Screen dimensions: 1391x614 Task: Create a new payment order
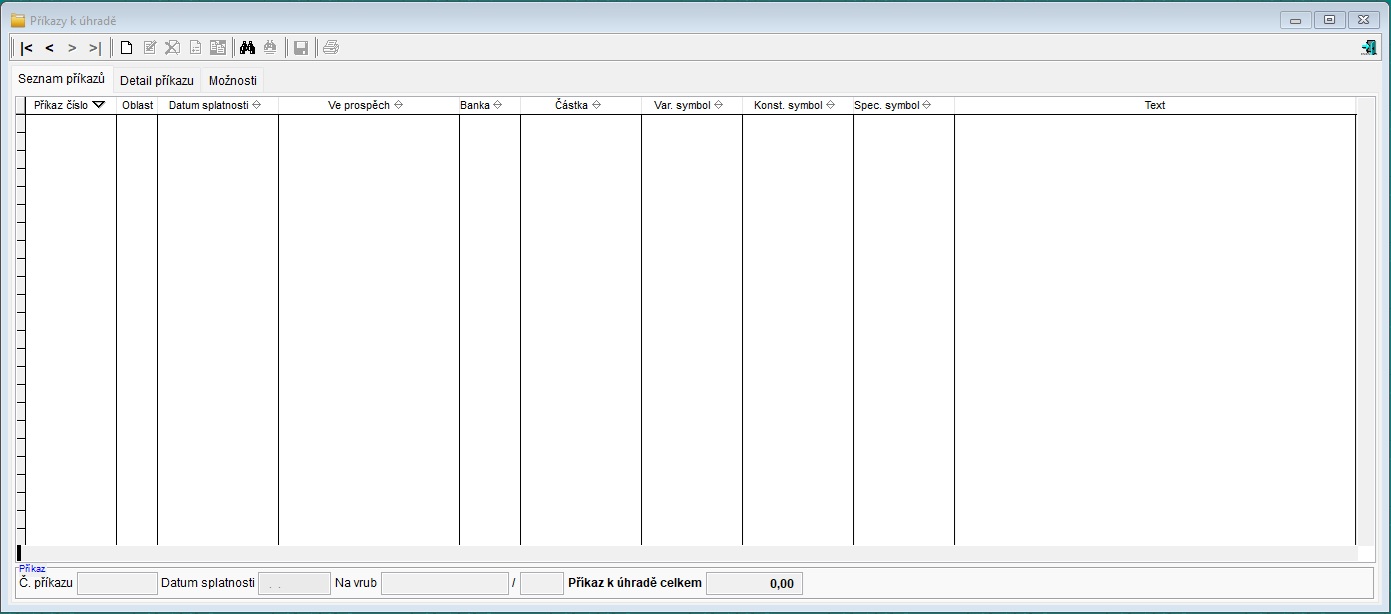pyautogui.click(x=126, y=47)
